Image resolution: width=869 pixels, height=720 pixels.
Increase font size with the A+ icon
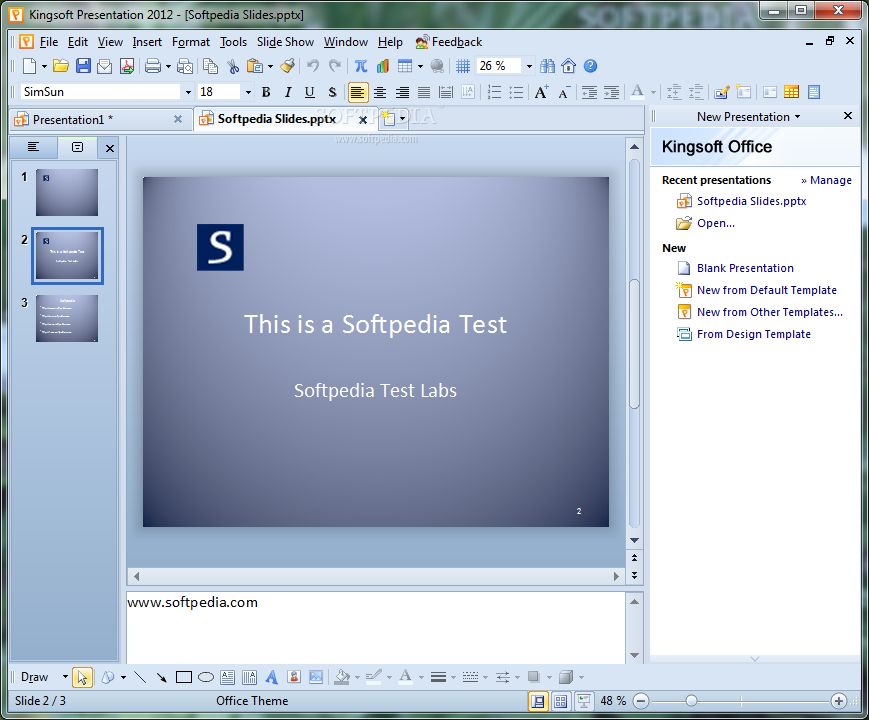[541, 92]
